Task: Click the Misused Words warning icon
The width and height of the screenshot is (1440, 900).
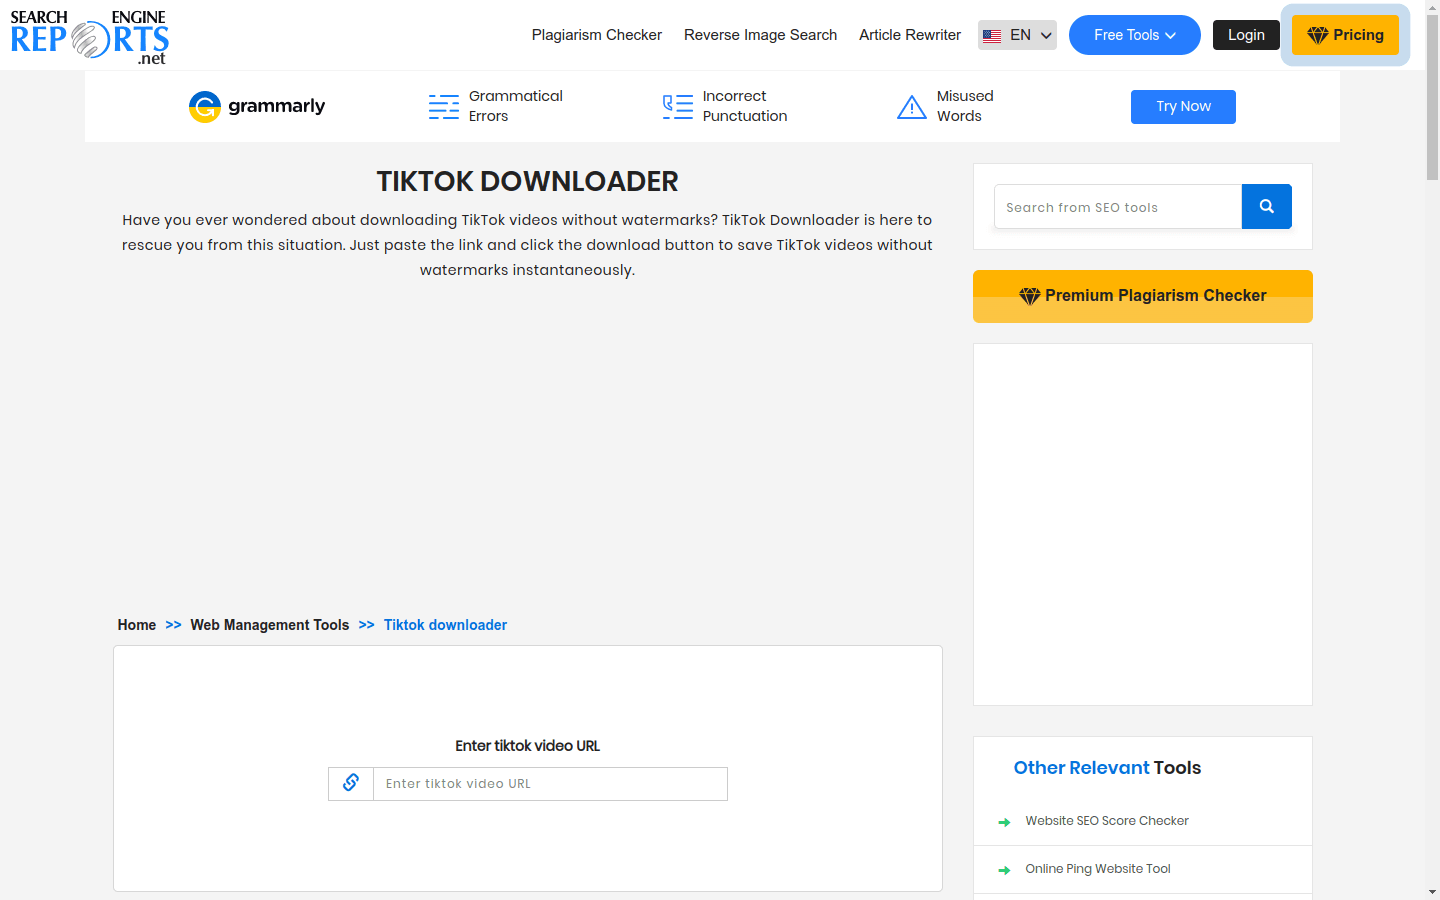Action: click(911, 106)
